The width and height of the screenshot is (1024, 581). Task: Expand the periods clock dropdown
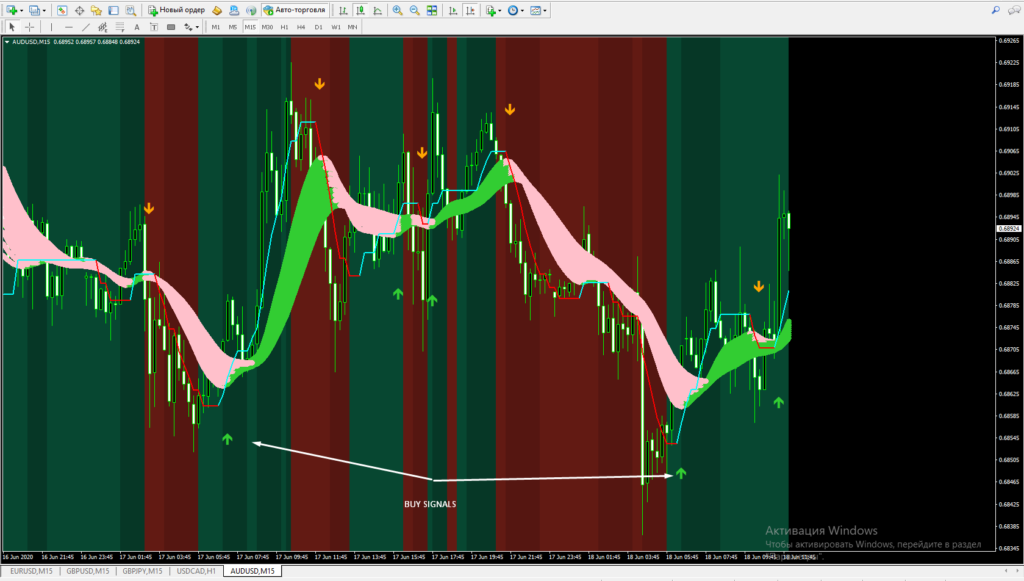tap(516, 10)
